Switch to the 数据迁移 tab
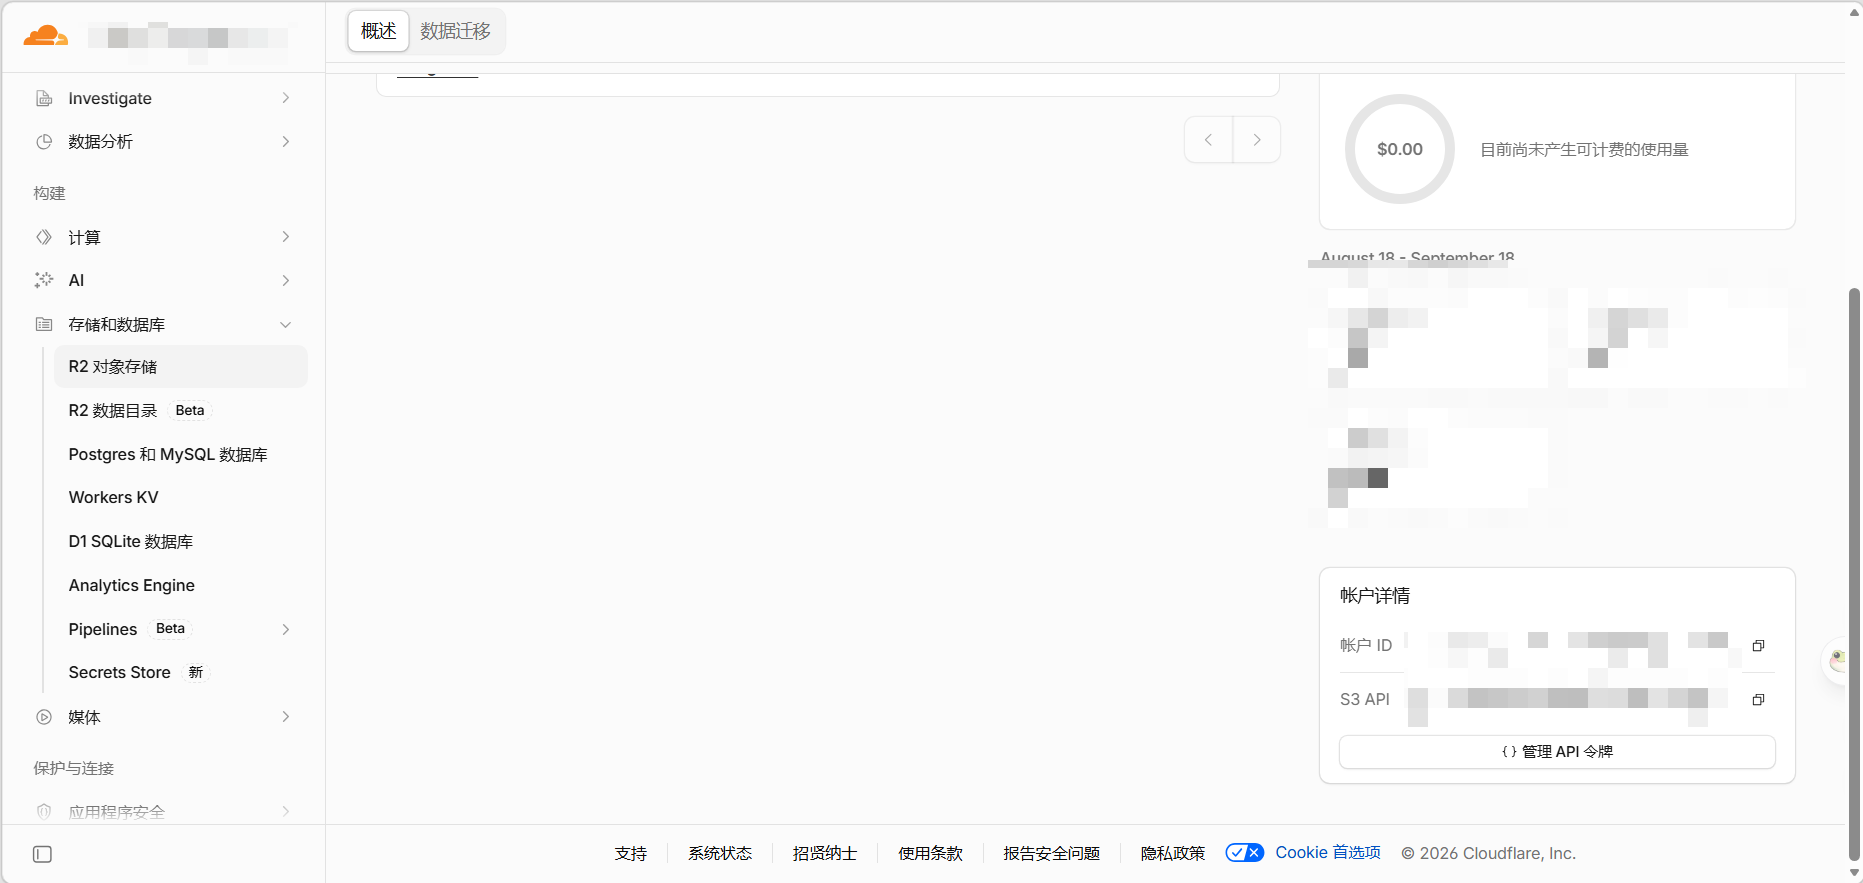1863x883 pixels. 455,31
